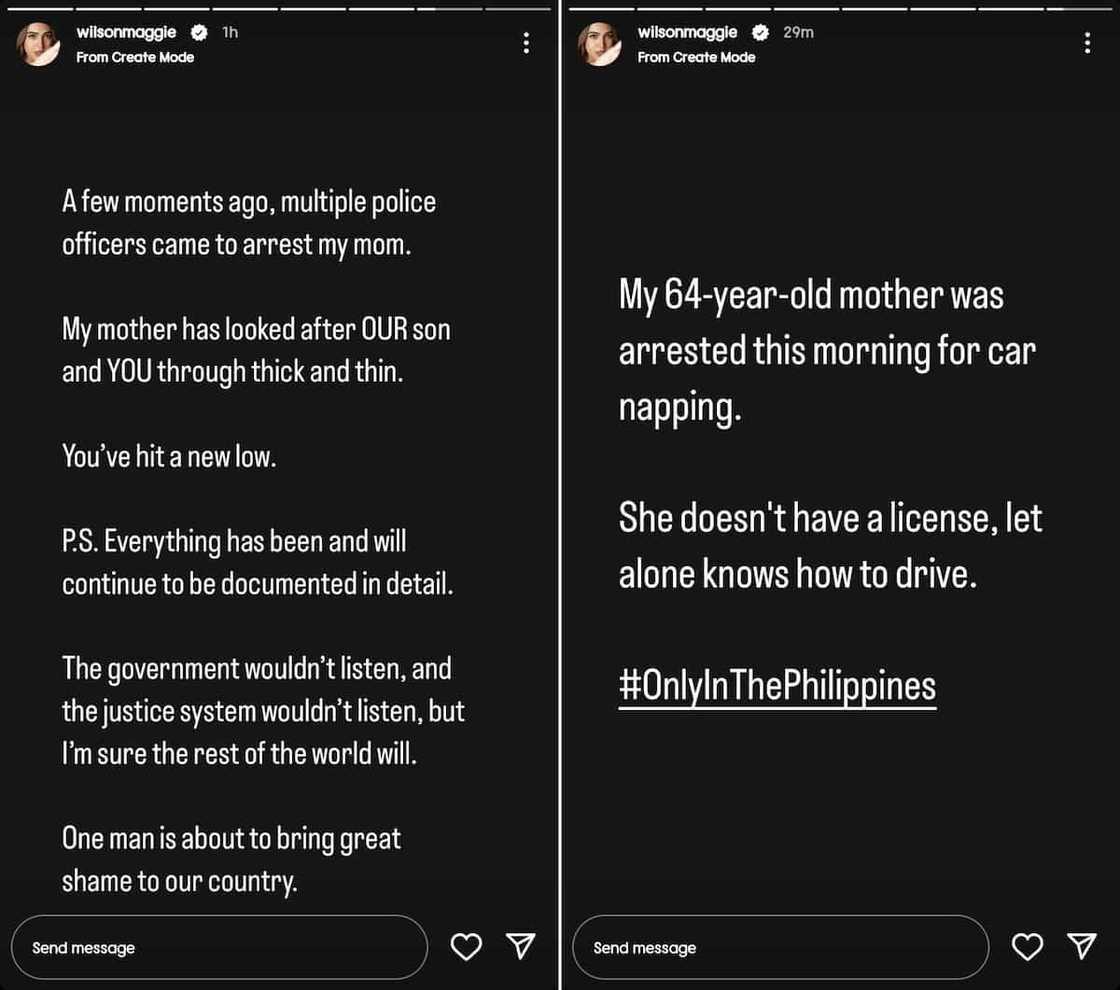The image size is (1120, 990).
Task: Tap "From Create Mode" label on left story
Action: click(135, 57)
